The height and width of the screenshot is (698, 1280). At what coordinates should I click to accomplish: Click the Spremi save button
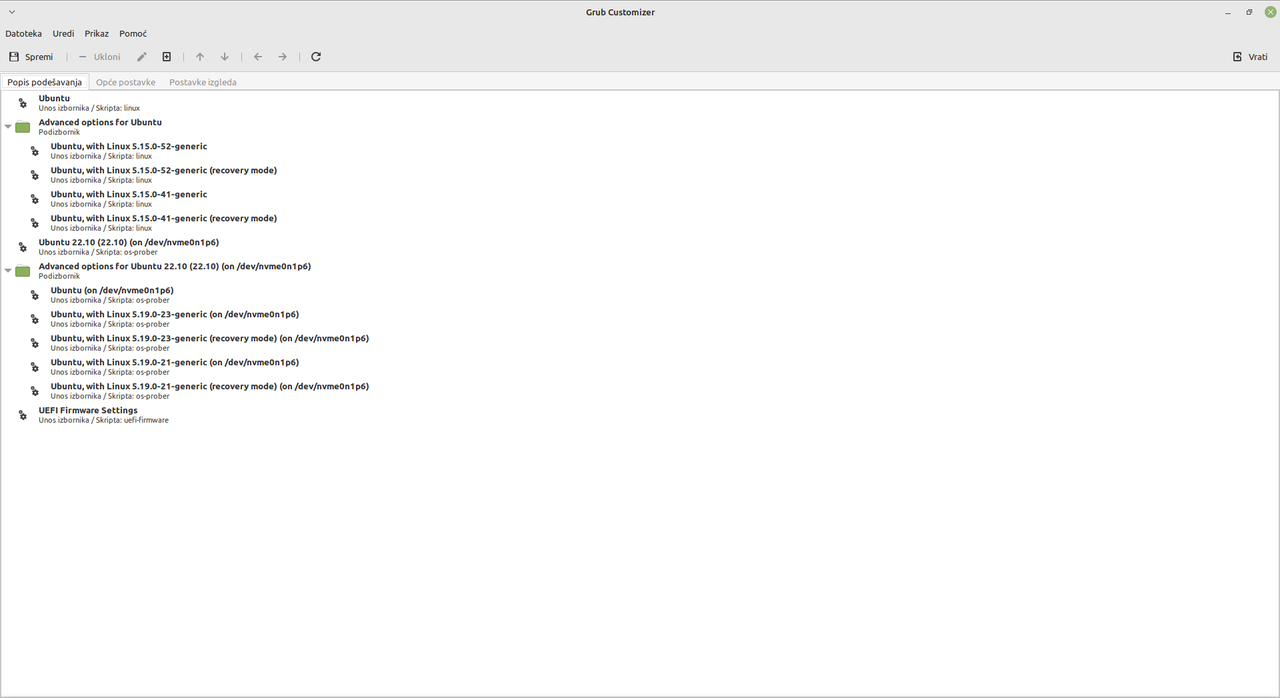[x=31, y=57]
